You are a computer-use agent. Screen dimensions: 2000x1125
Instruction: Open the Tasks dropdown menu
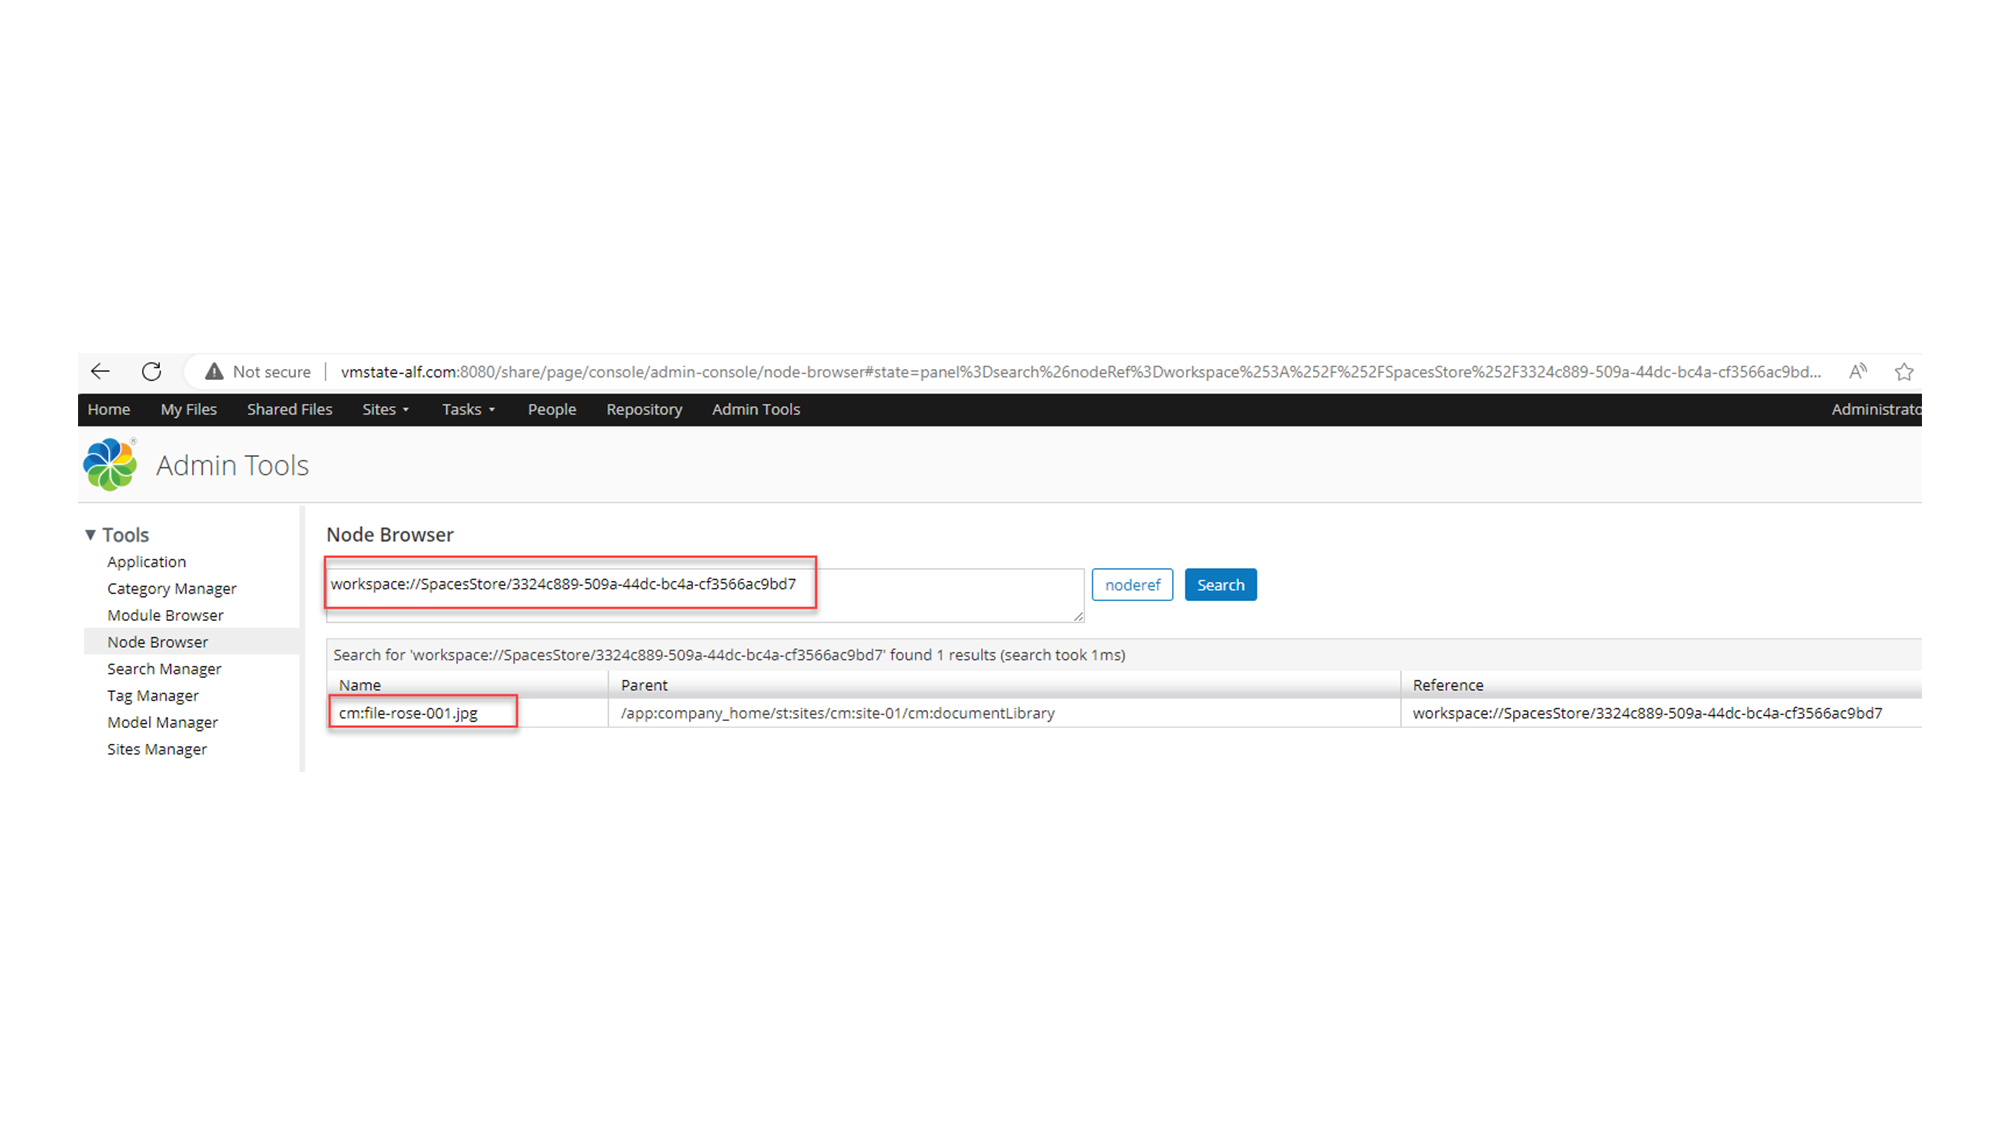pos(468,409)
